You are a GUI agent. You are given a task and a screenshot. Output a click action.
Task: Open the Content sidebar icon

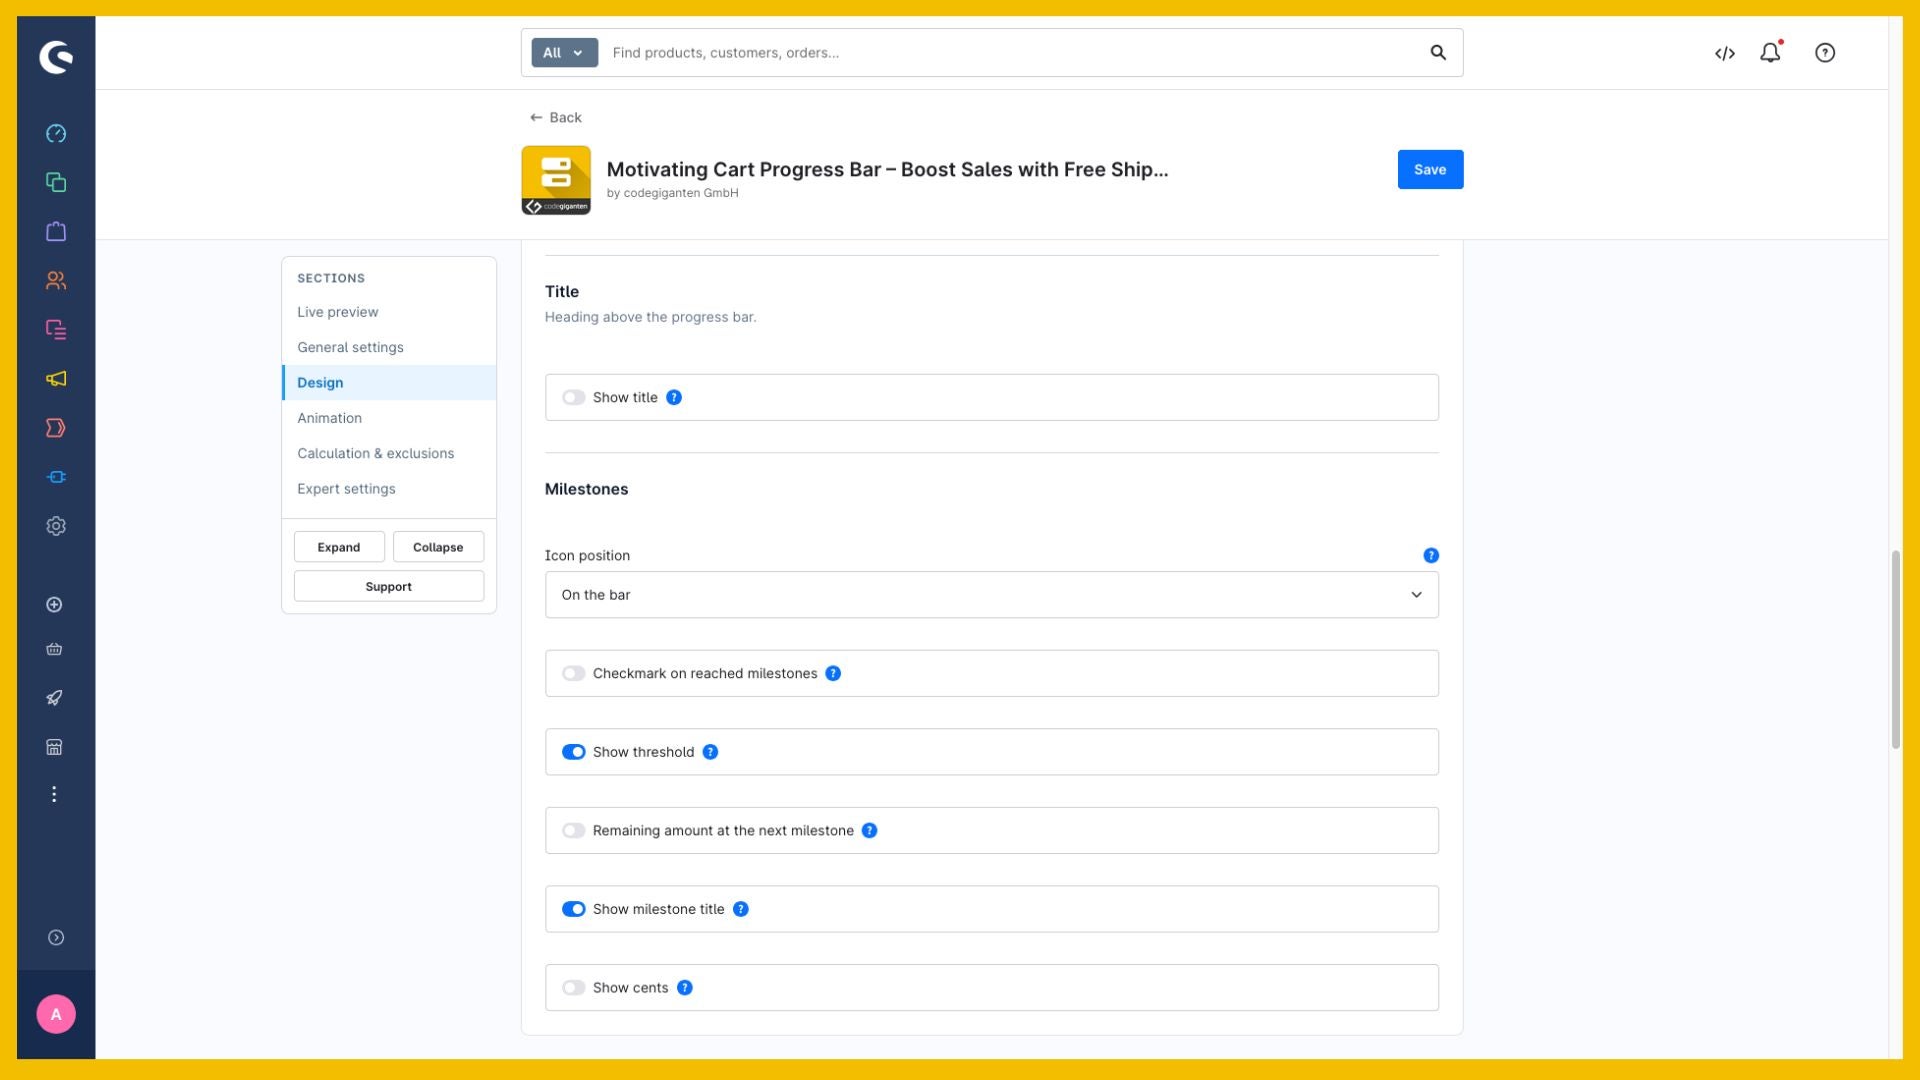[x=56, y=329]
